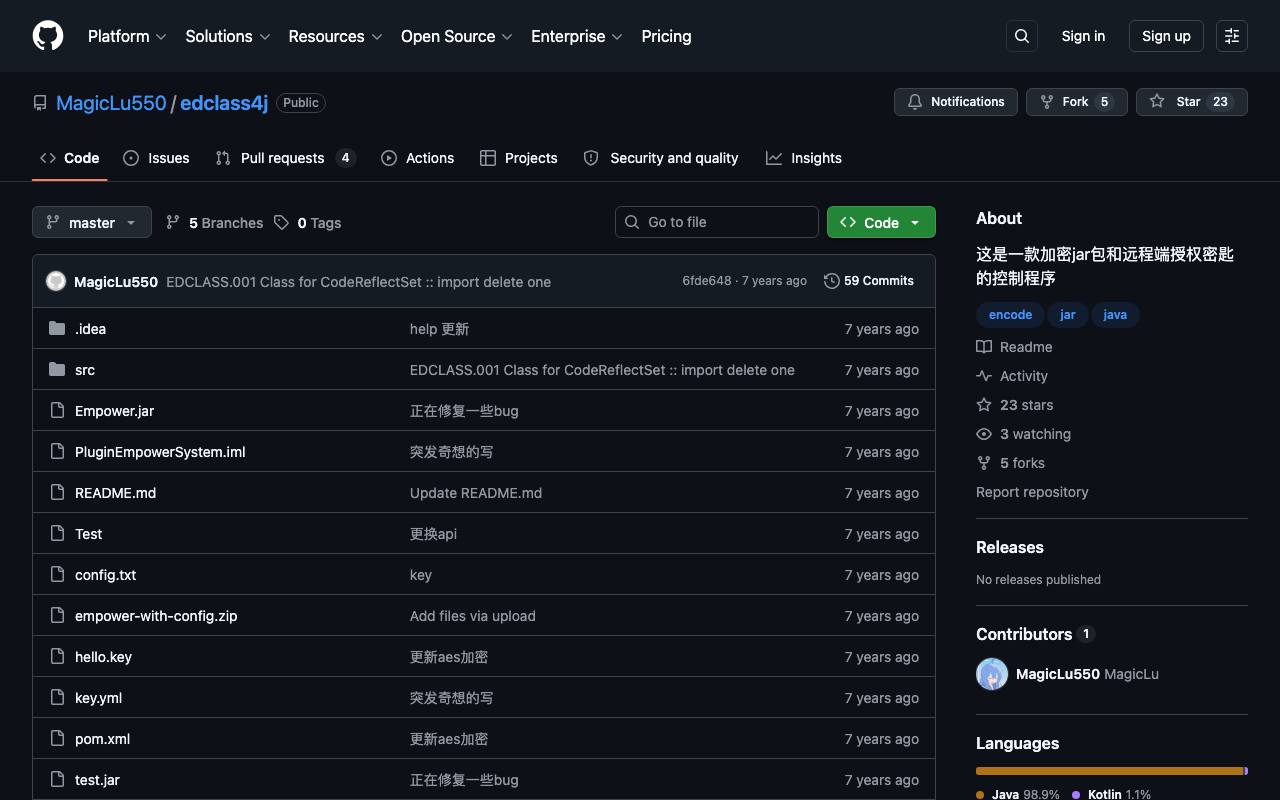Click the contributor MagicLu550 avatar

point(992,674)
